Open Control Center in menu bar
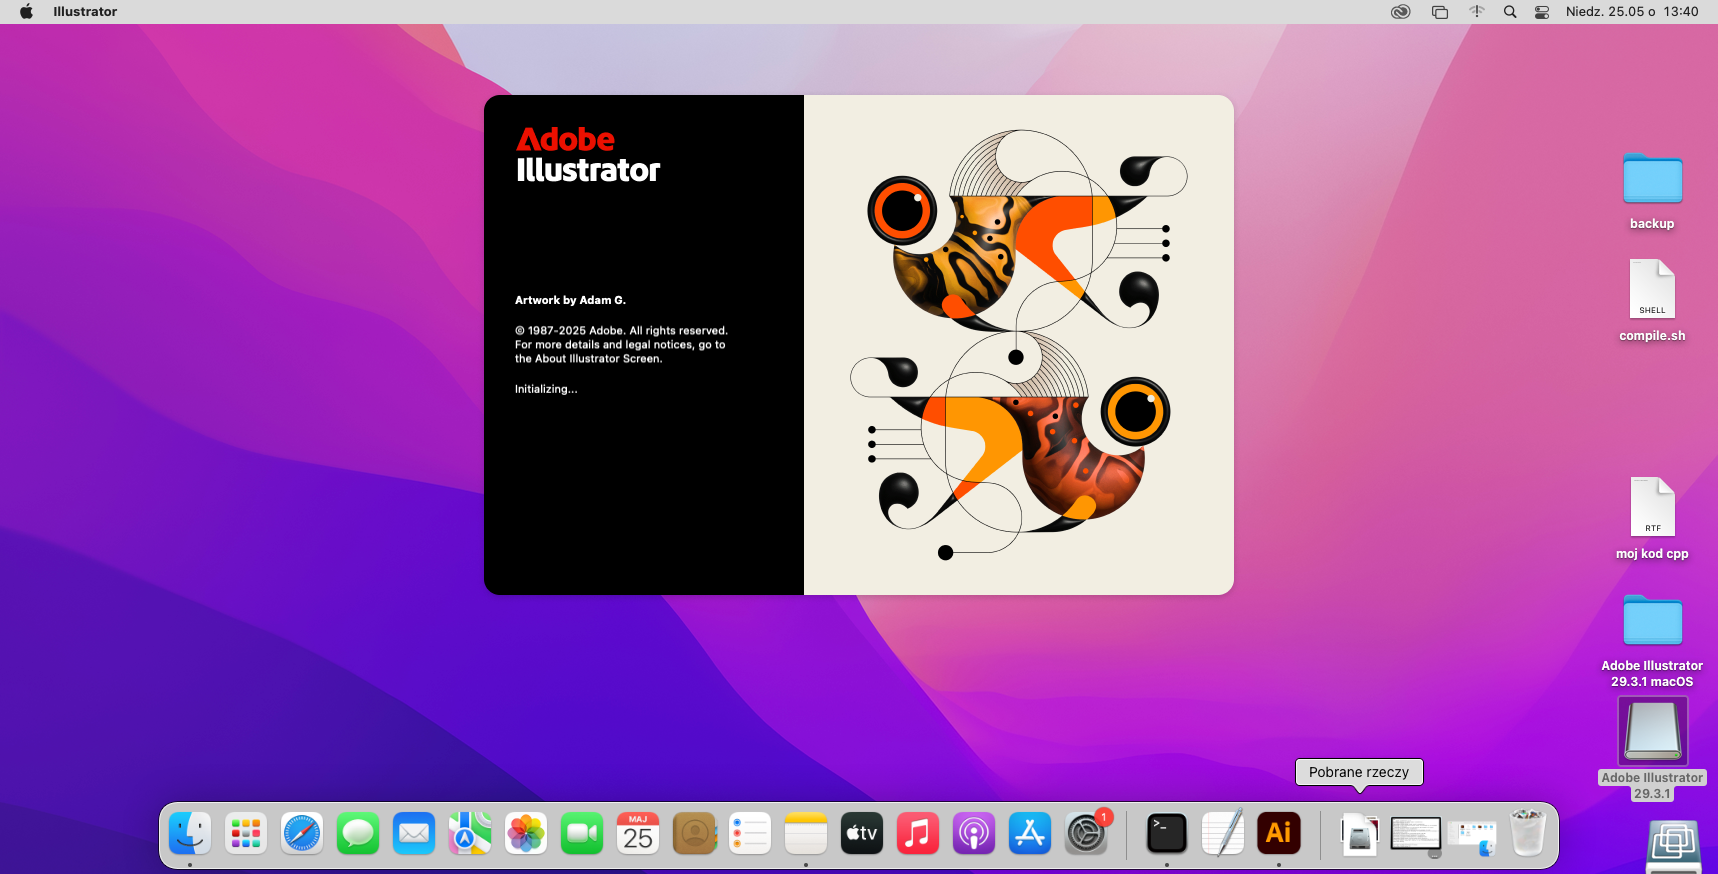This screenshot has height=874, width=1718. point(1542,12)
